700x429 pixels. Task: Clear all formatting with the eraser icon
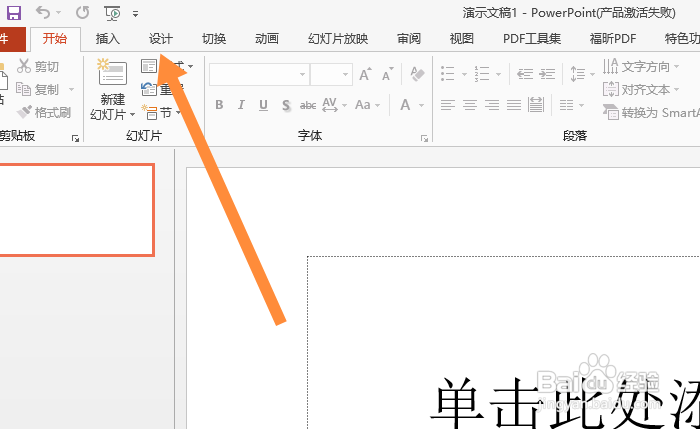tap(417, 74)
